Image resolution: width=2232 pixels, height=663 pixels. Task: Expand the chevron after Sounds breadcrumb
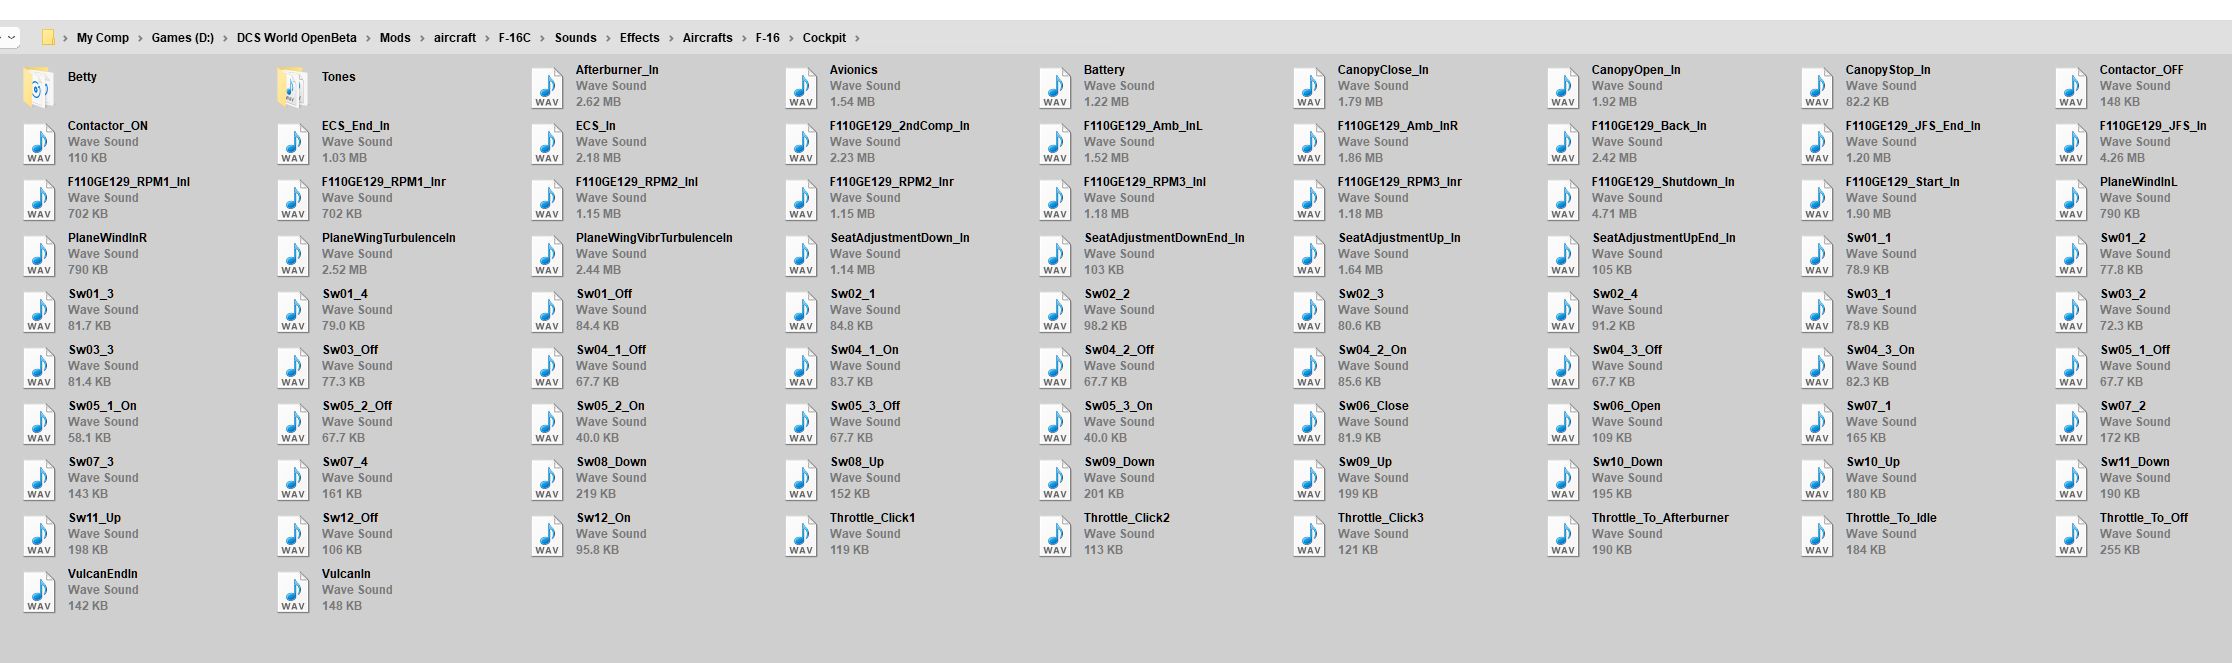click(608, 38)
